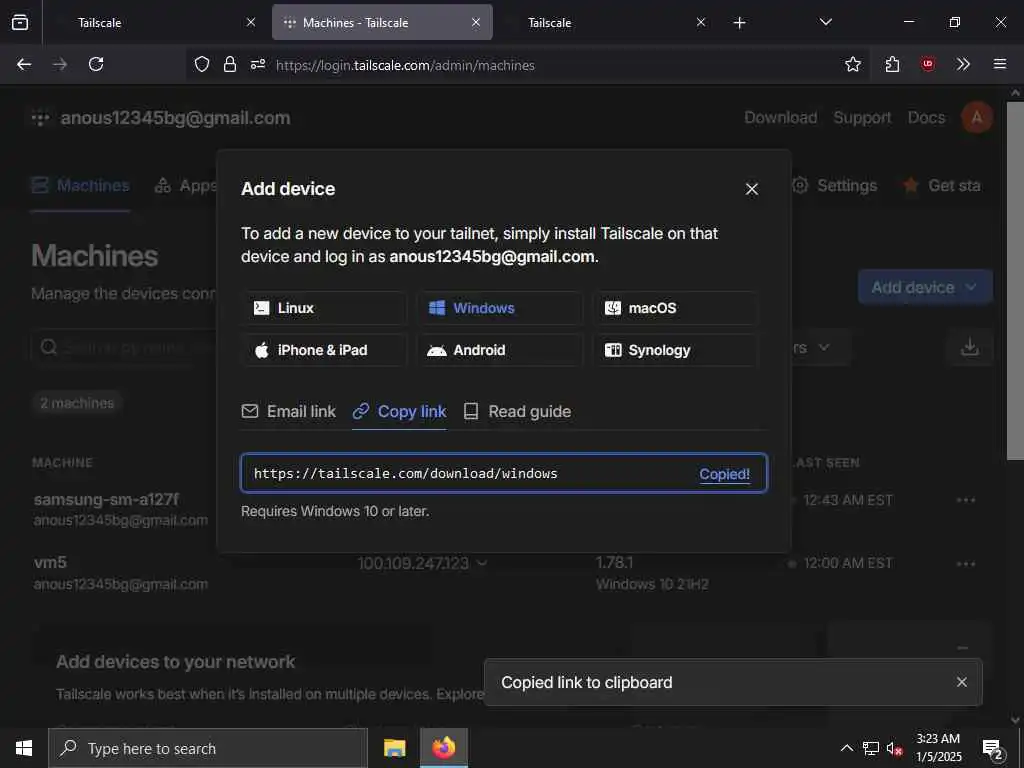Click the Copied! link button
This screenshot has width=1024, height=768.
pyautogui.click(x=724, y=474)
